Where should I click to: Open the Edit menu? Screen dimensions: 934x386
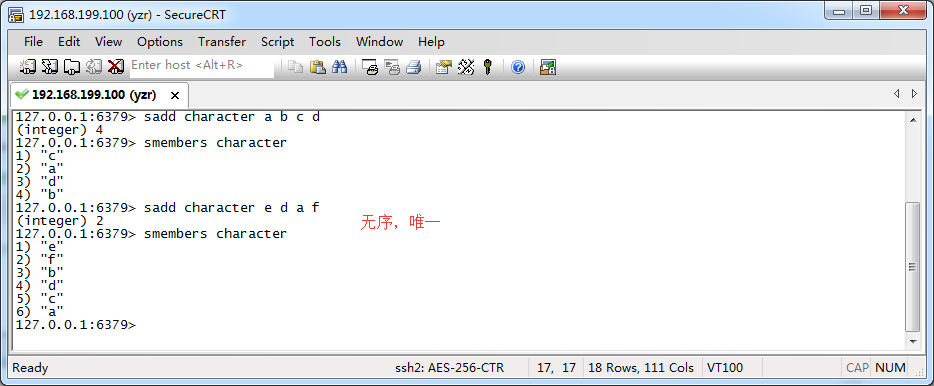coord(69,42)
